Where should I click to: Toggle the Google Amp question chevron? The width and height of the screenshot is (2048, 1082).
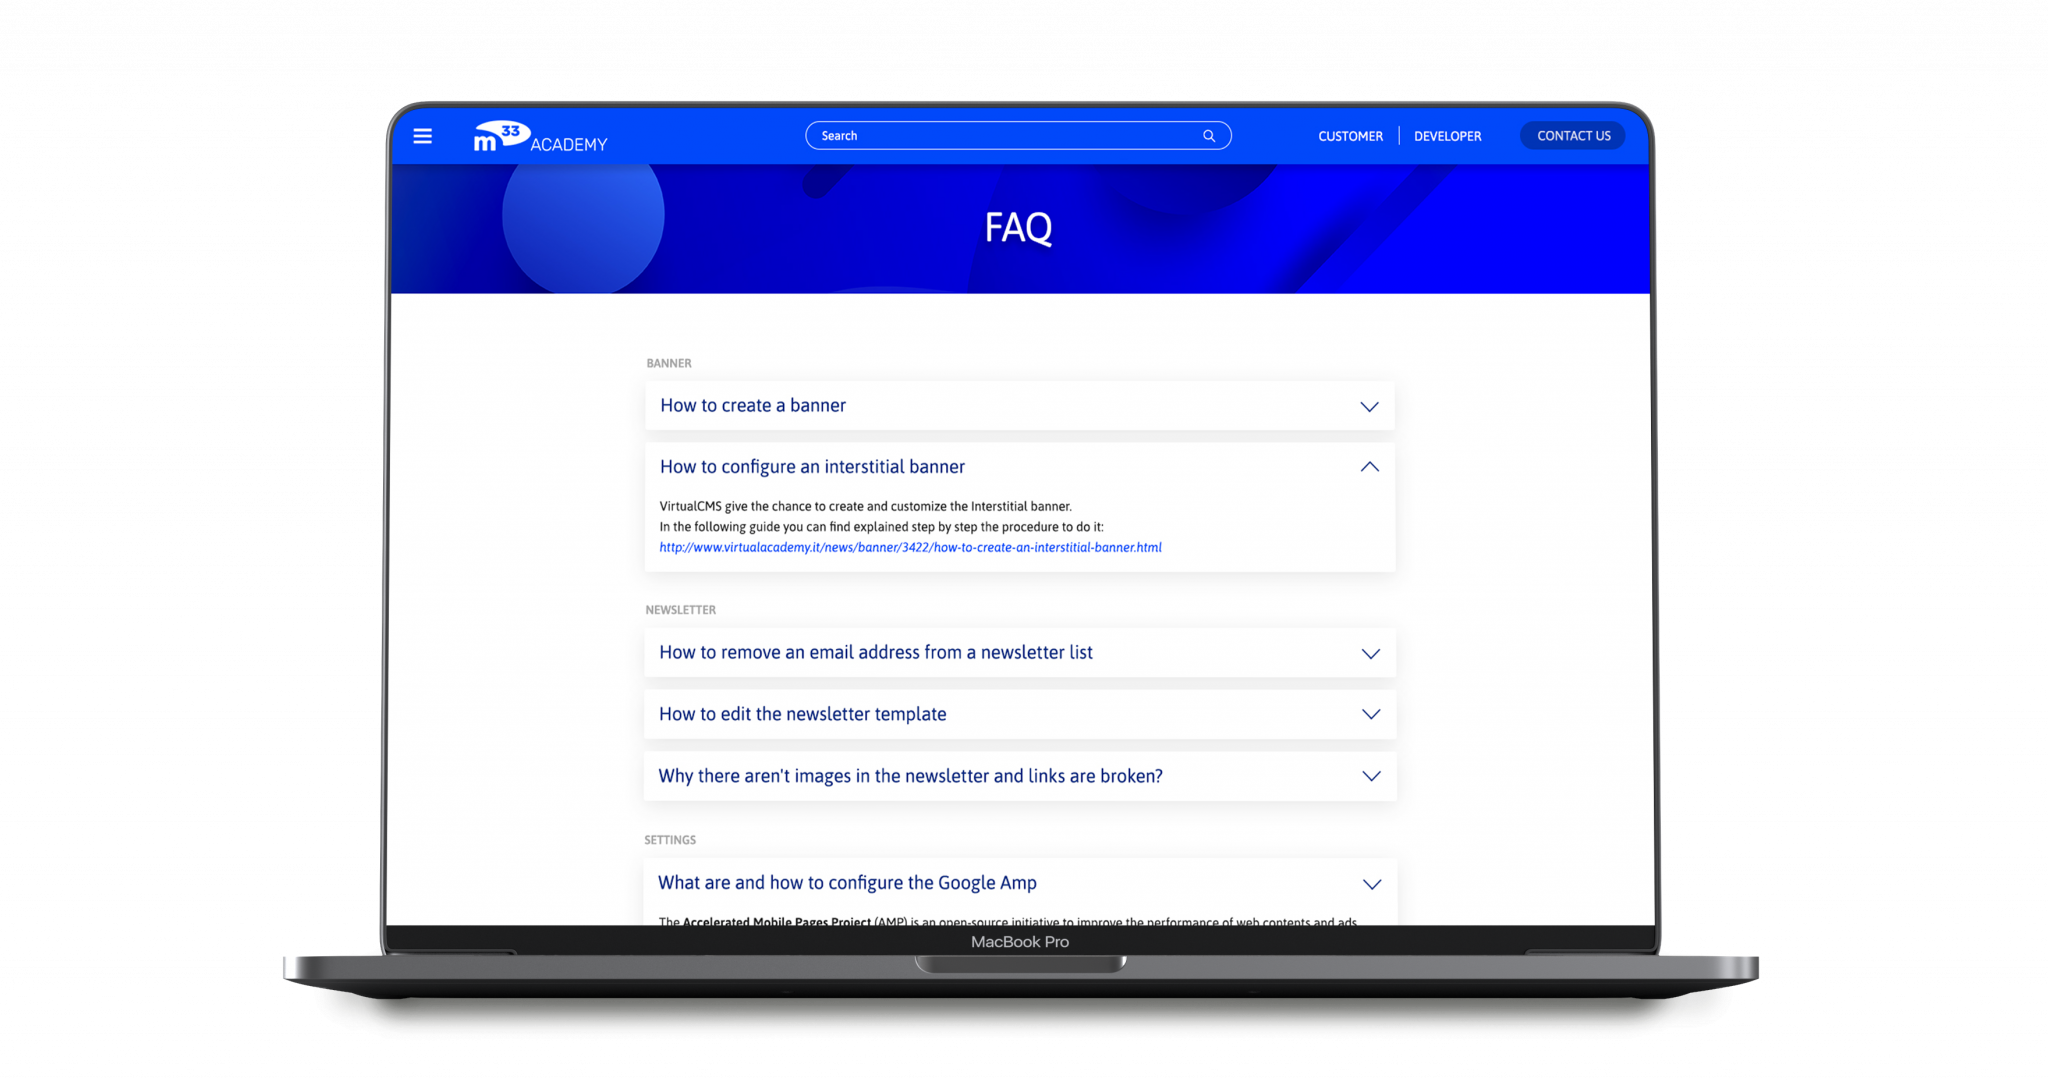1372,884
